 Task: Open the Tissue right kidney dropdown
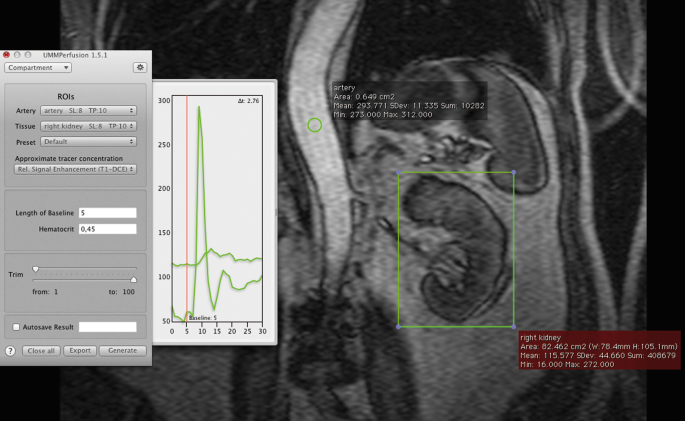click(x=88, y=126)
